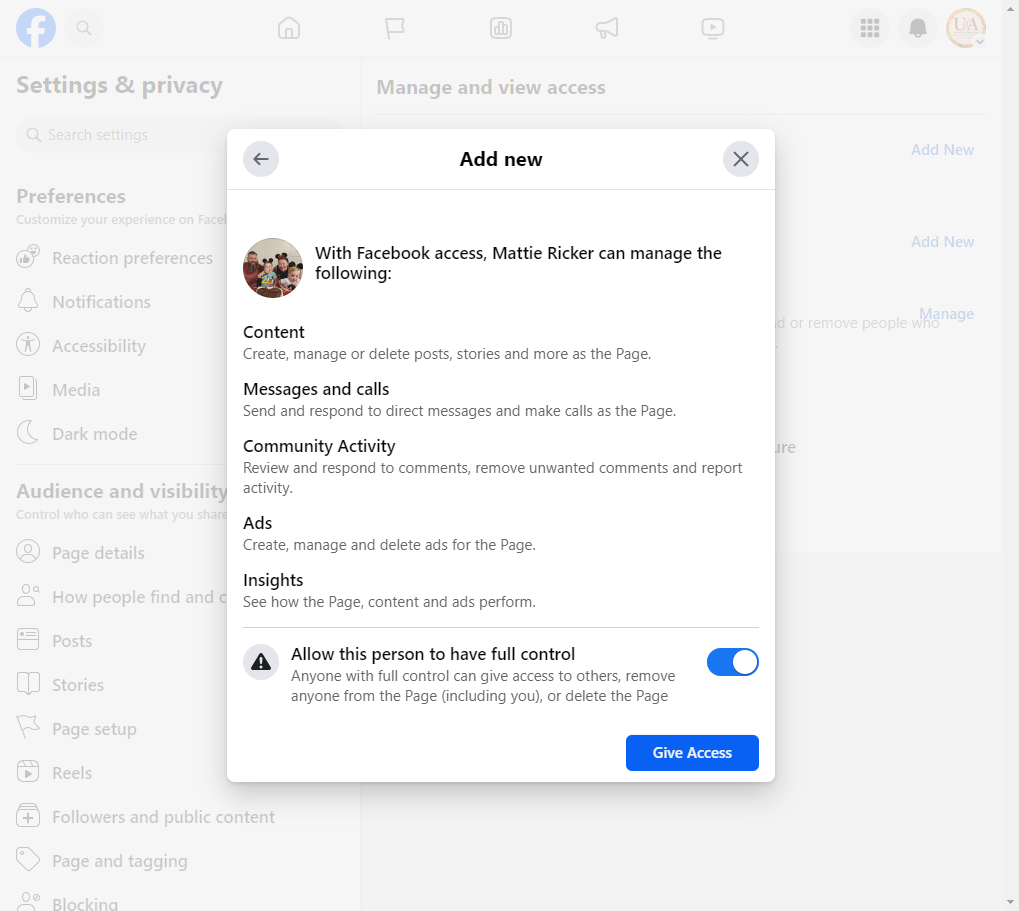Click the Page setup flag icon
The image size is (1019, 911).
28,728
